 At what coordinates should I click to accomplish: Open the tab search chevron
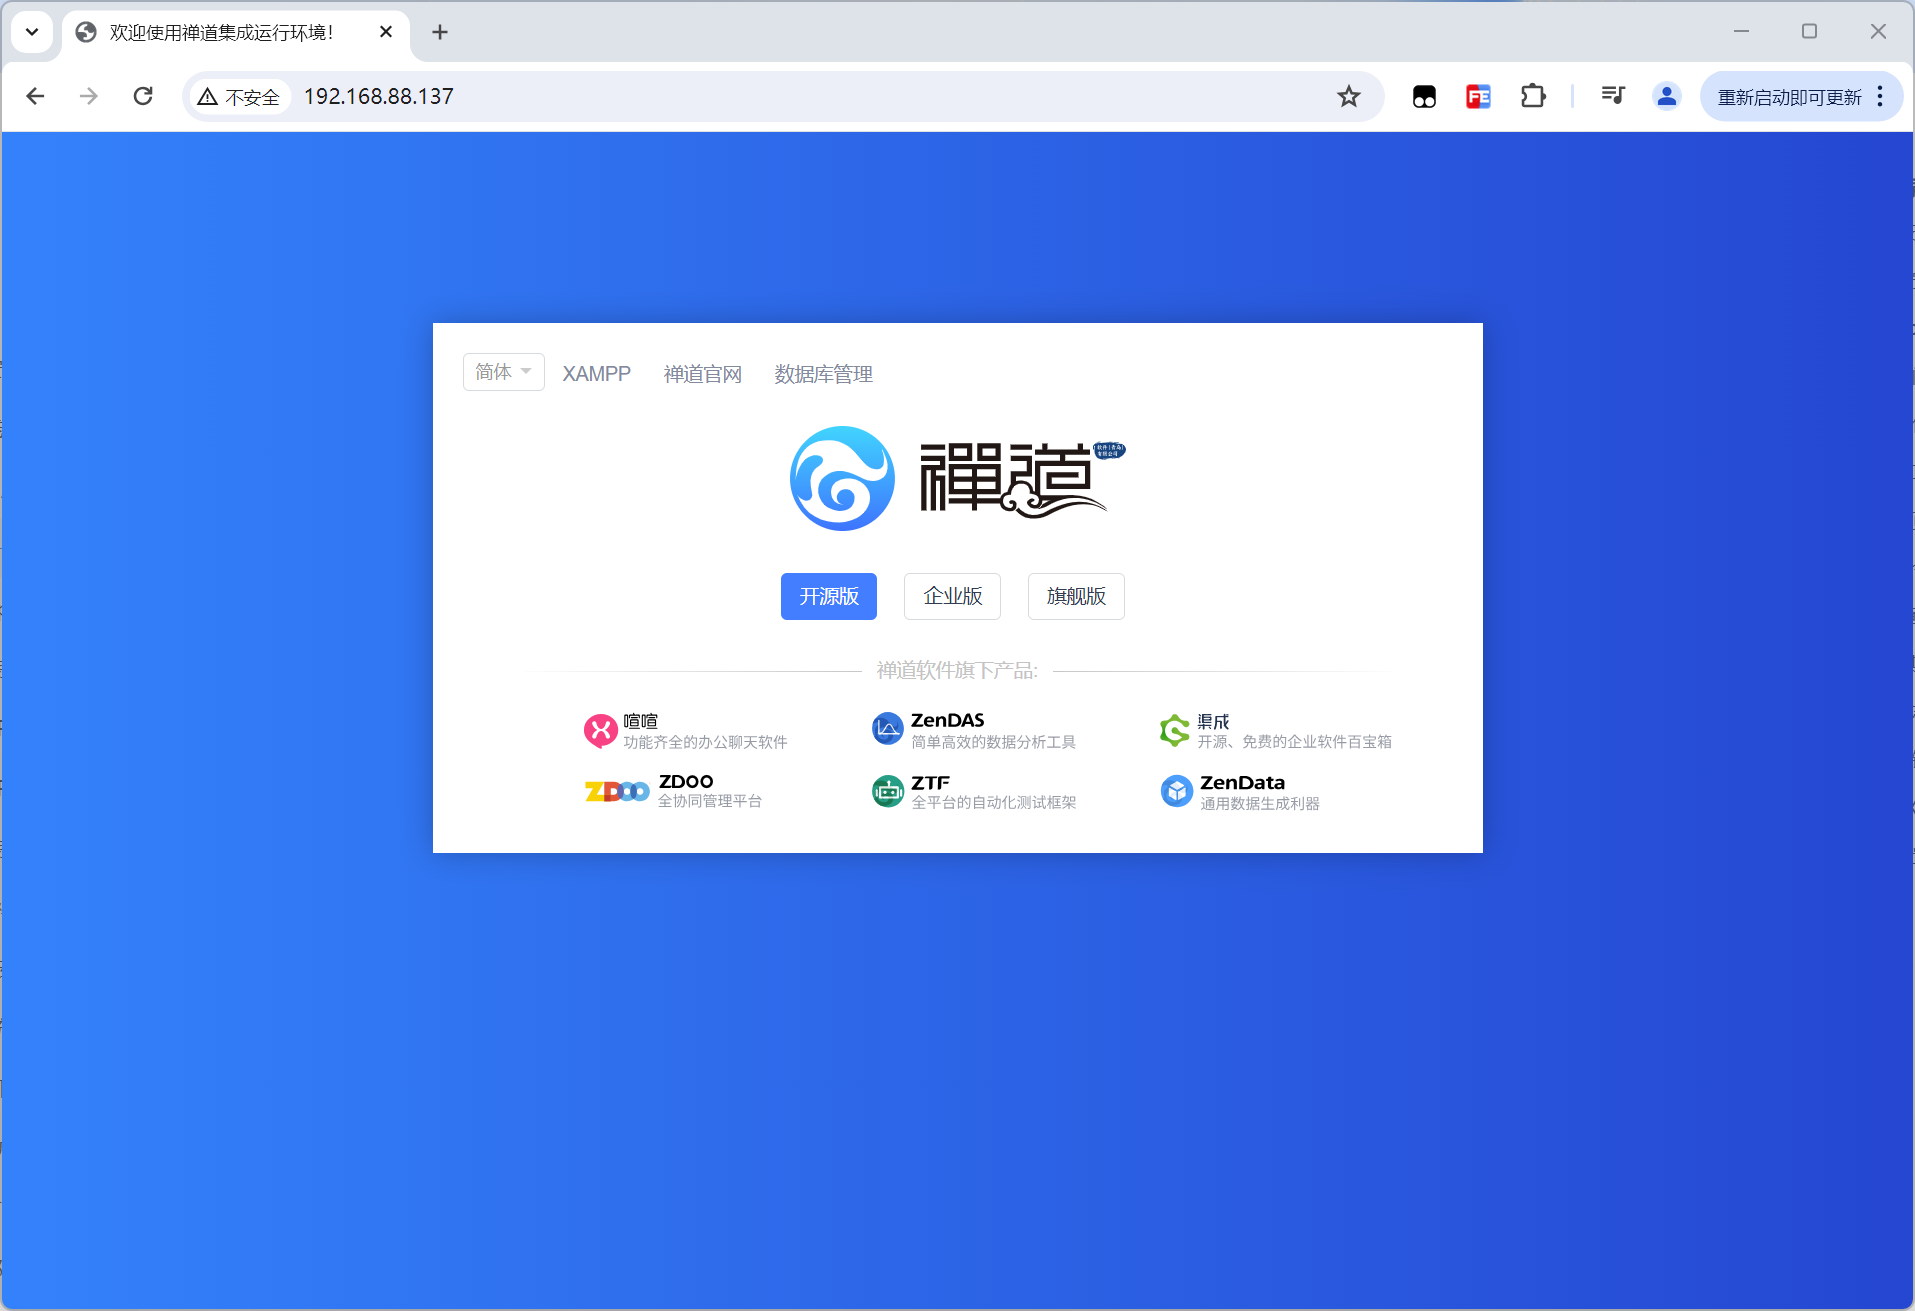(32, 32)
